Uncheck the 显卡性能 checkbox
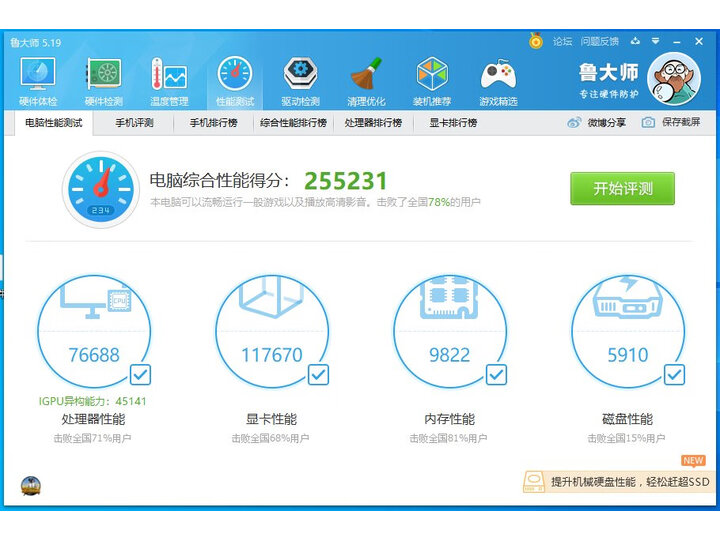The height and width of the screenshot is (540, 720). click(x=318, y=375)
